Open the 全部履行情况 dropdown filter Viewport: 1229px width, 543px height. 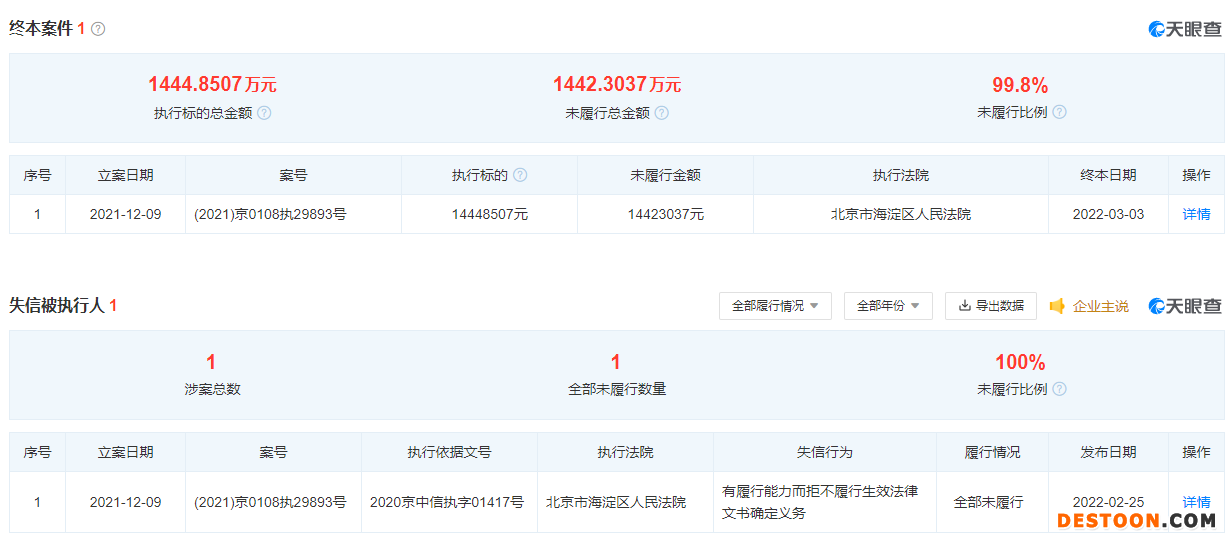pyautogui.click(x=775, y=306)
